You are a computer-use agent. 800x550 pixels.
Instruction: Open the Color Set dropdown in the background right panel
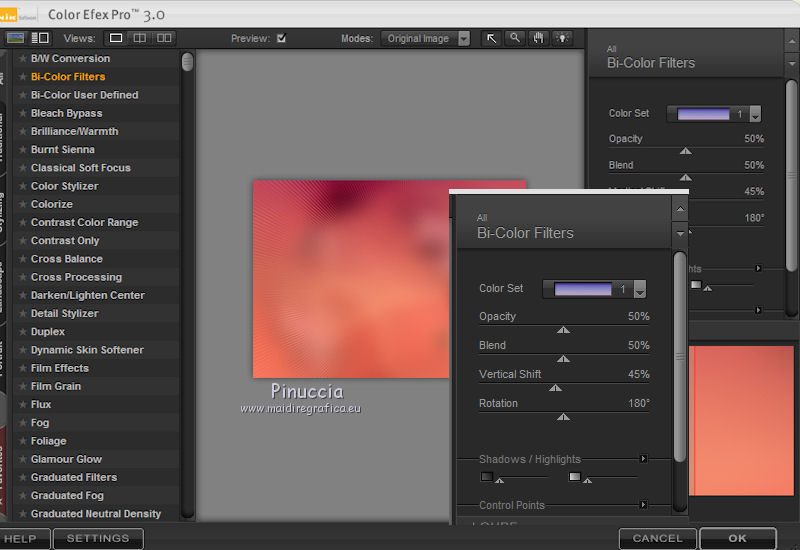pyautogui.click(x=756, y=114)
